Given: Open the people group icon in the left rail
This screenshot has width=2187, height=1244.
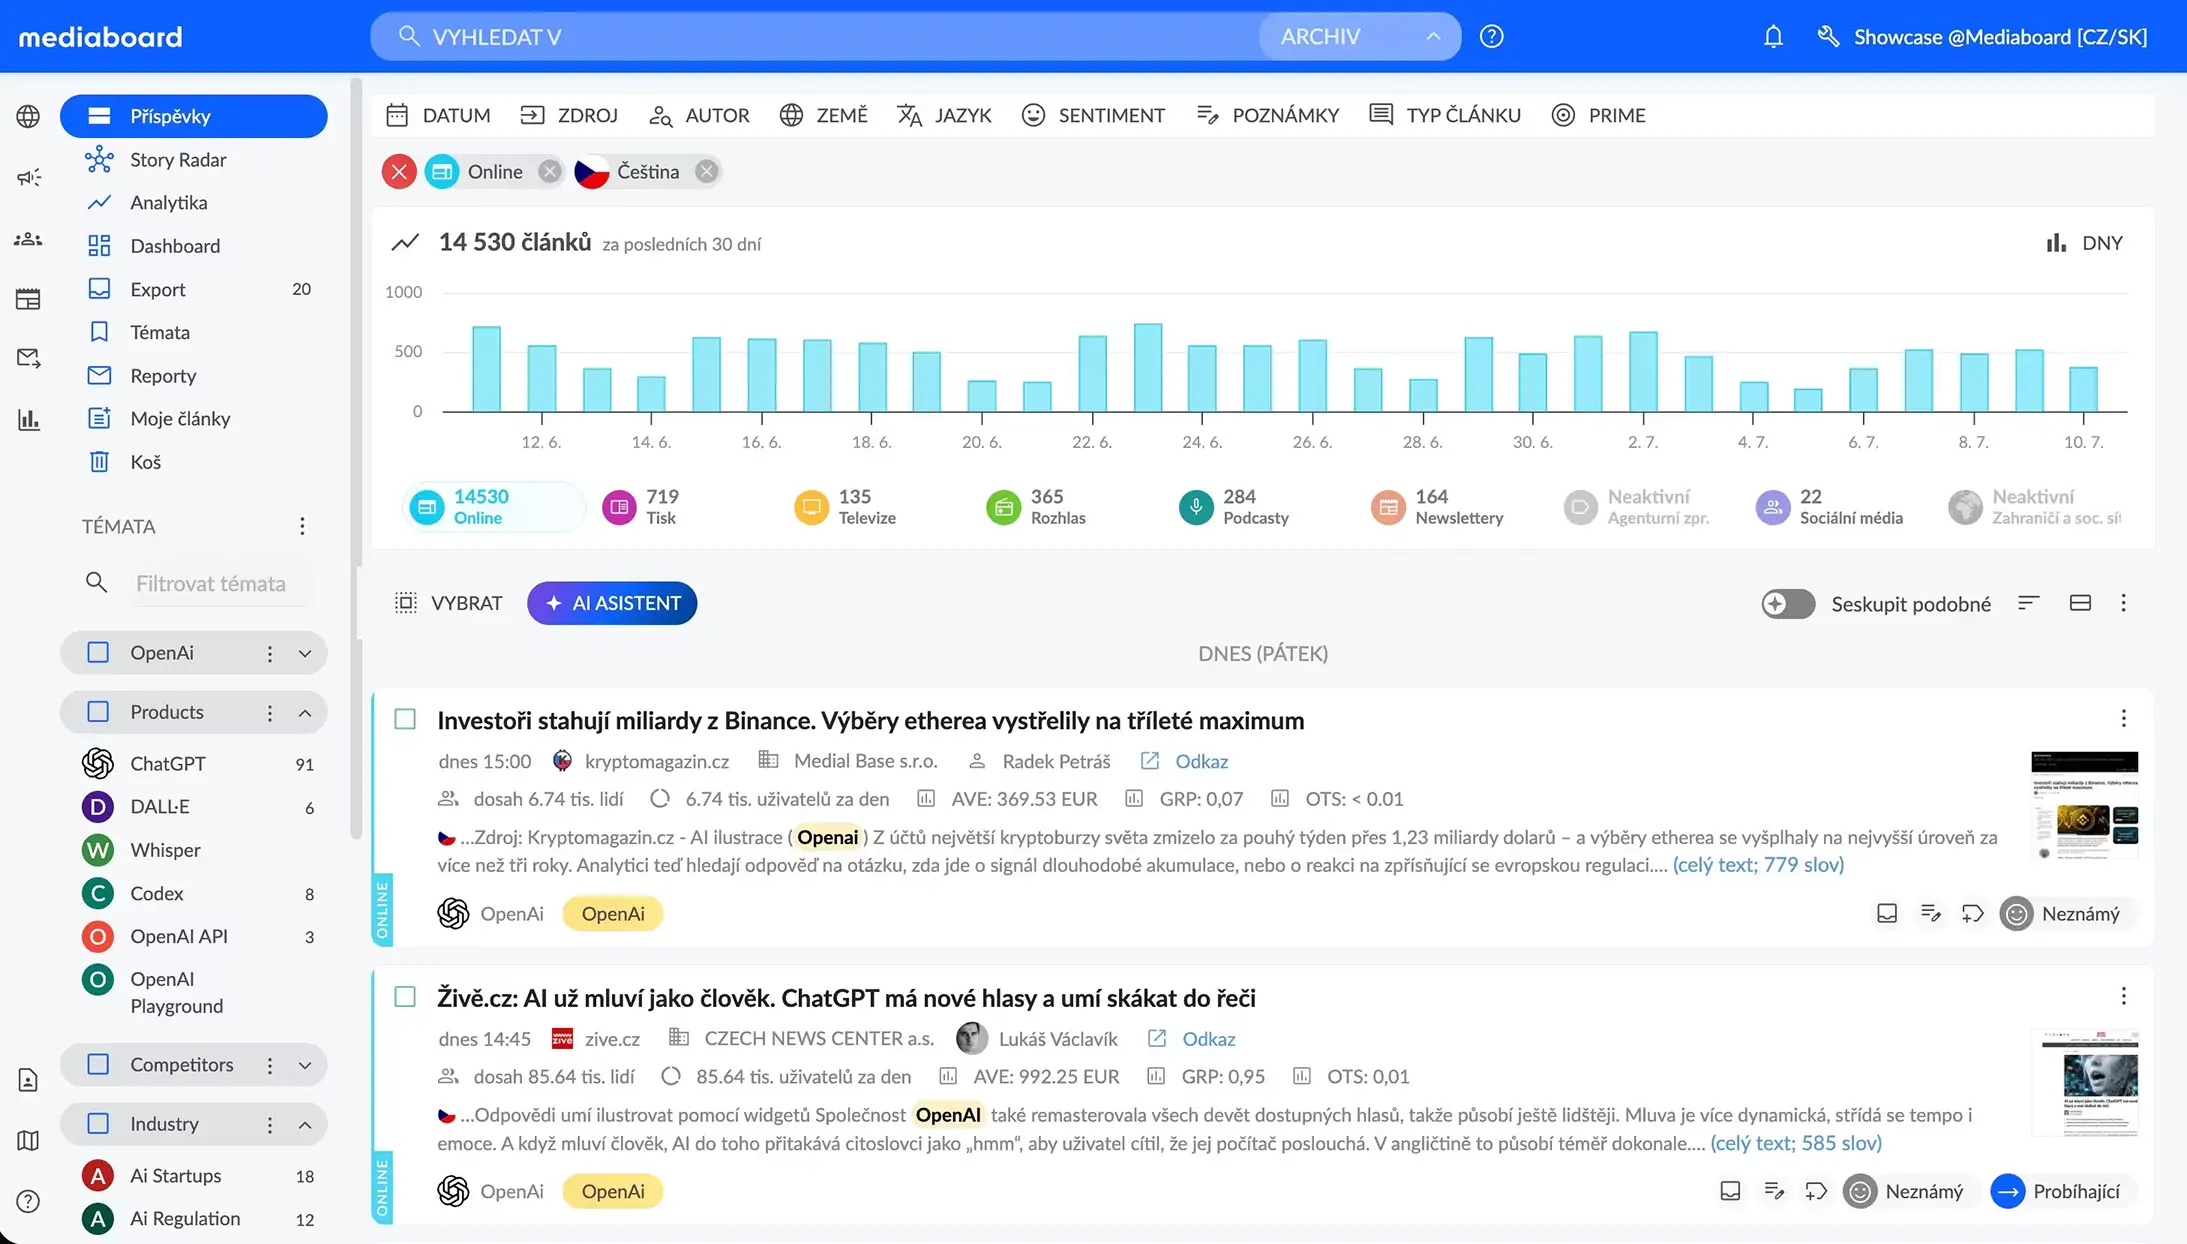Looking at the screenshot, I should click(x=28, y=239).
